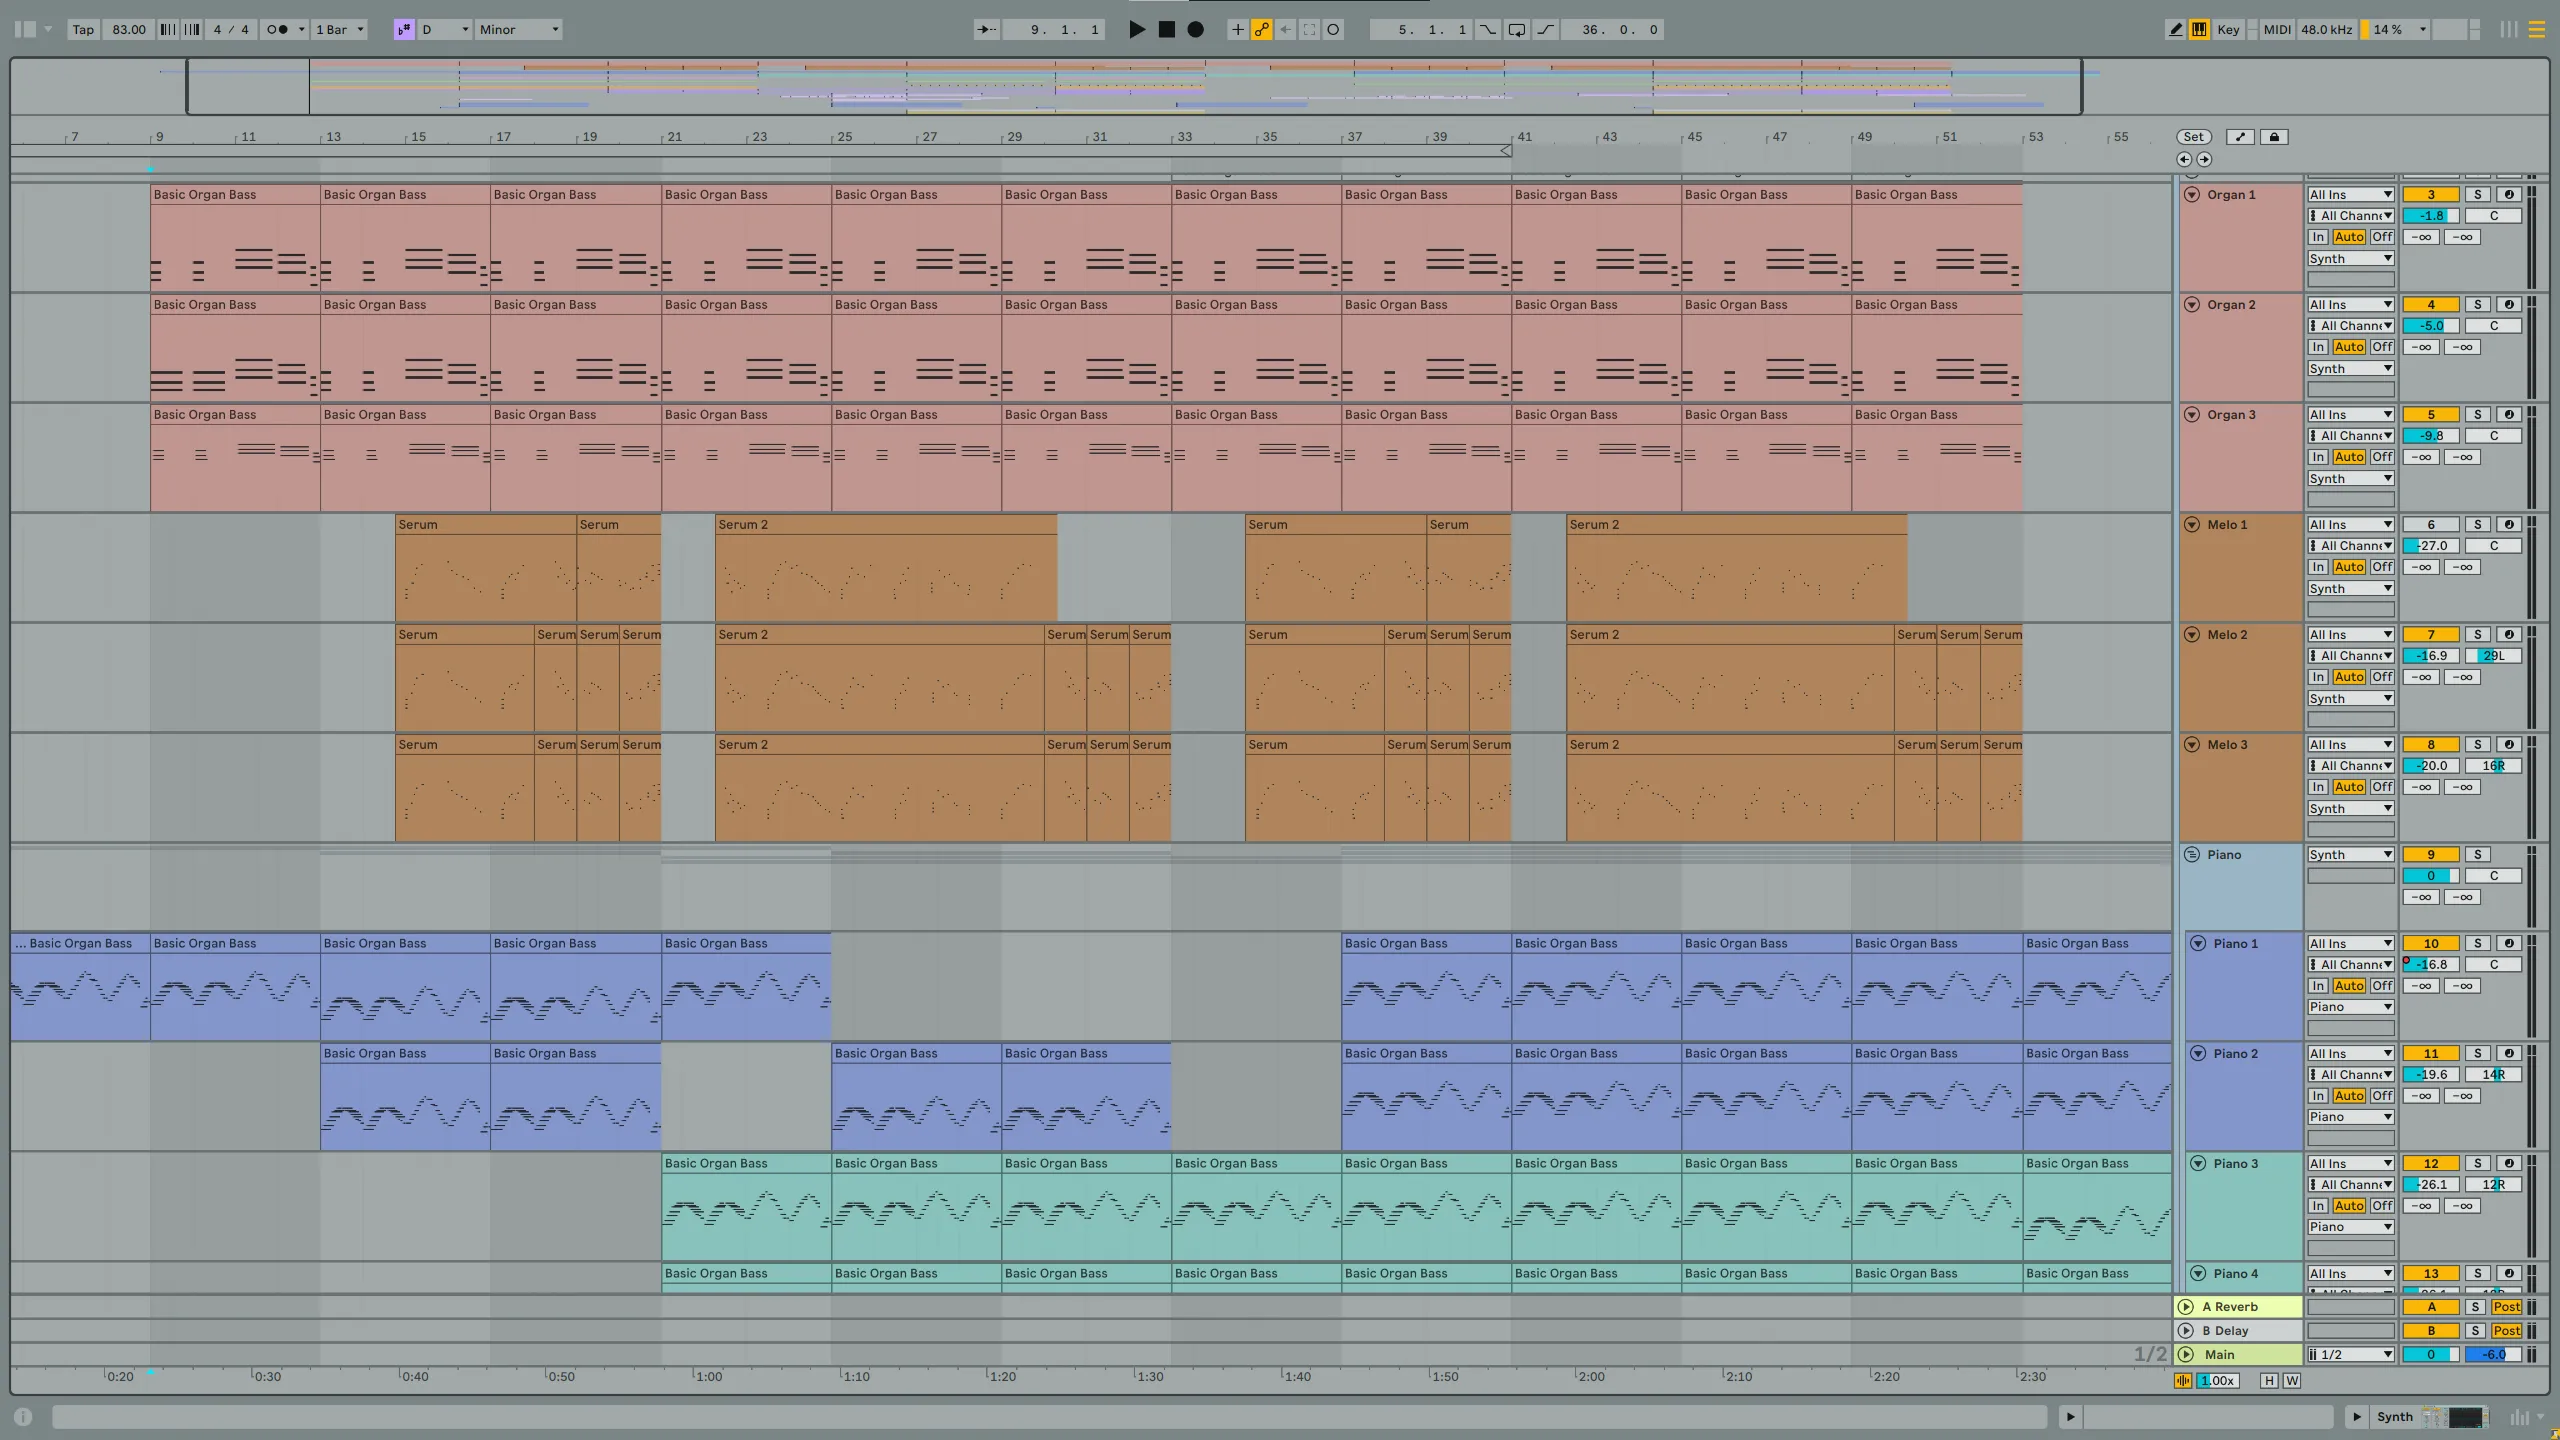Open MIDI Map Mode button
This screenshot has height=1440, width=2560.
point(2277,29)
